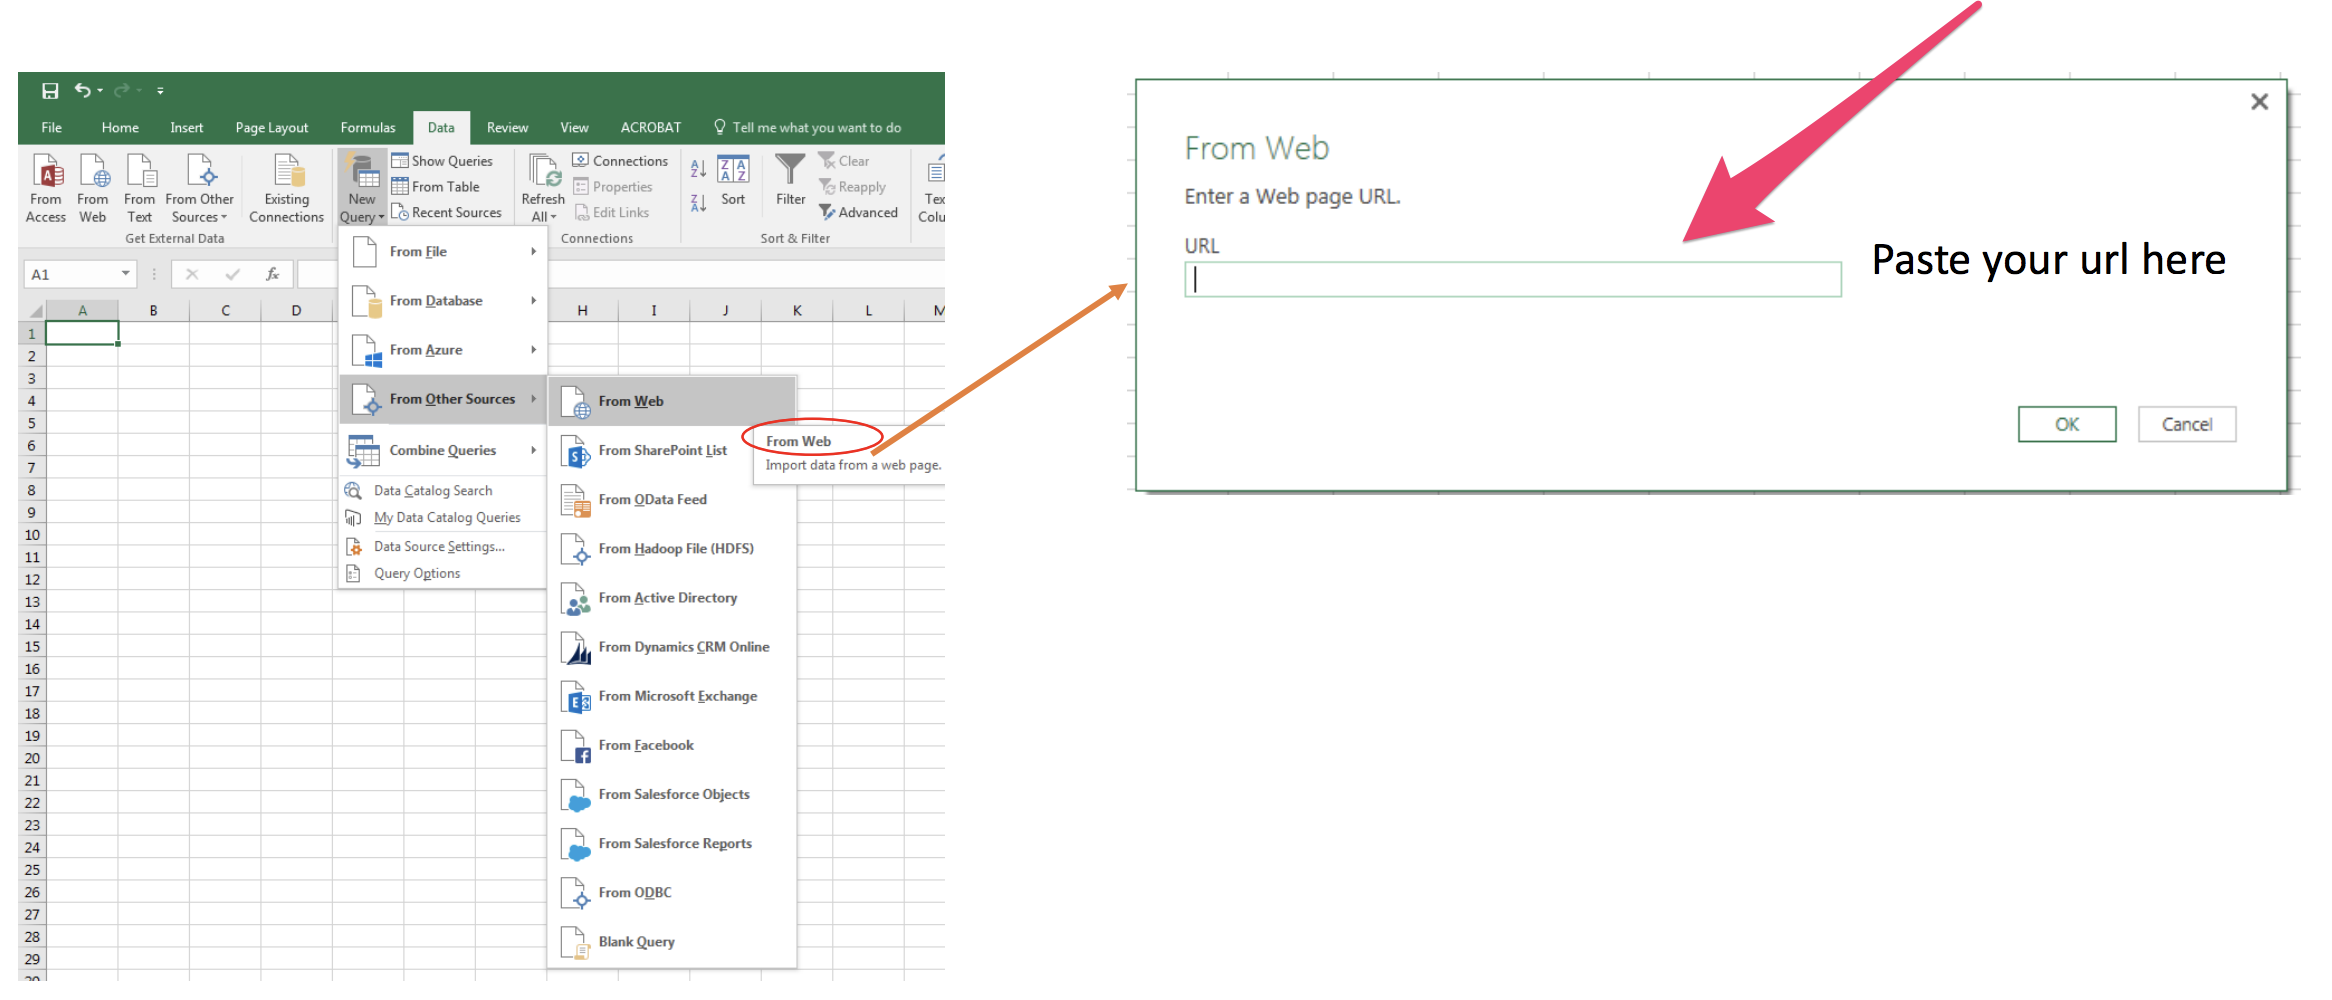
Task: Click Recent Sources button
Action: tap(446, 213)
